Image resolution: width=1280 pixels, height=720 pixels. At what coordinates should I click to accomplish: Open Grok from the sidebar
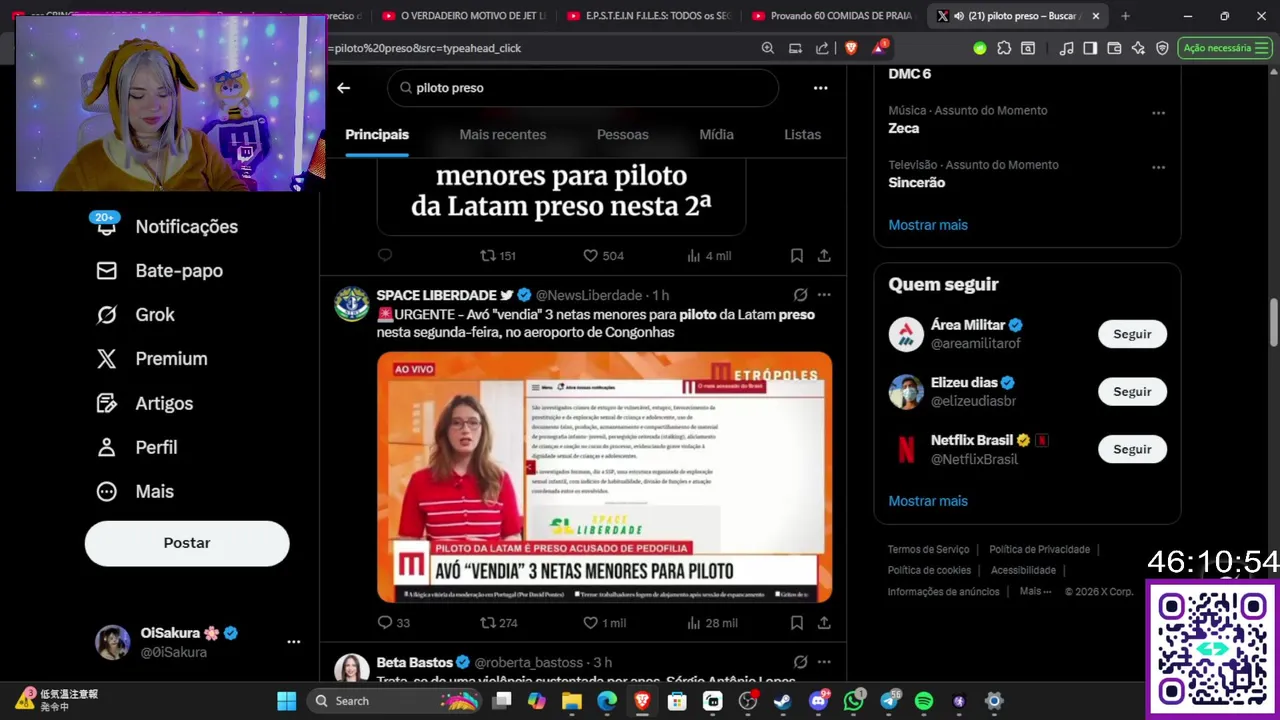(136, 315)
